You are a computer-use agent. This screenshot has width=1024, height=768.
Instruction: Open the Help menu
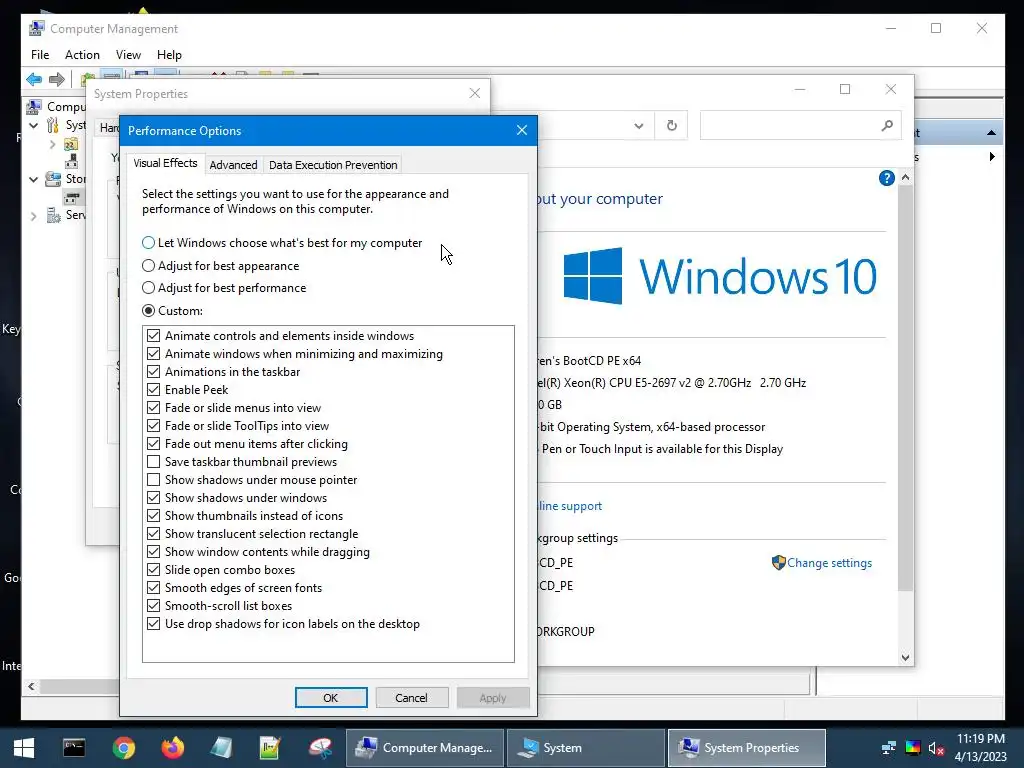[169, 55]
